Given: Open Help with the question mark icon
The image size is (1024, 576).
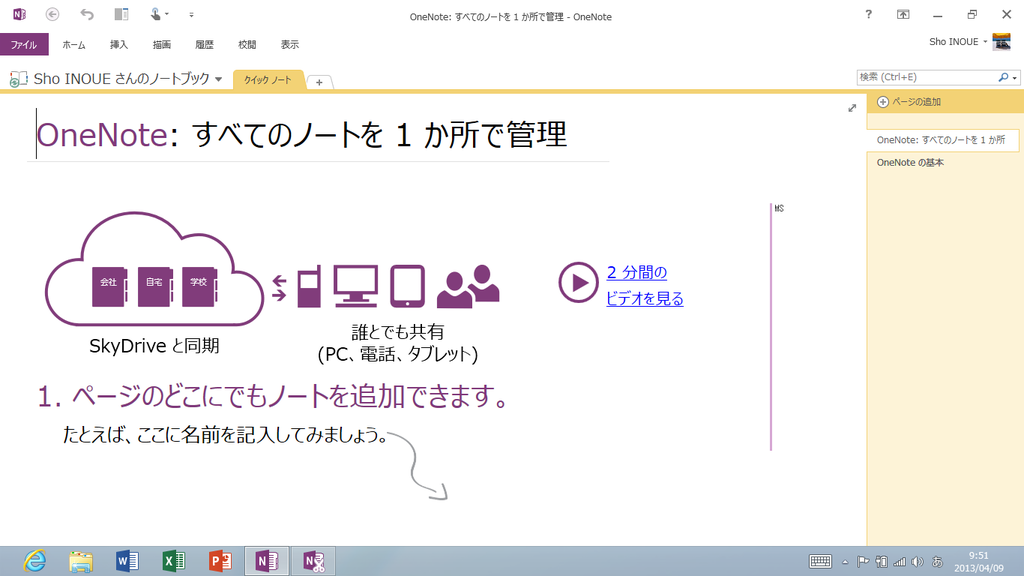Looking at the screenshot, I should tap(869, 14).
